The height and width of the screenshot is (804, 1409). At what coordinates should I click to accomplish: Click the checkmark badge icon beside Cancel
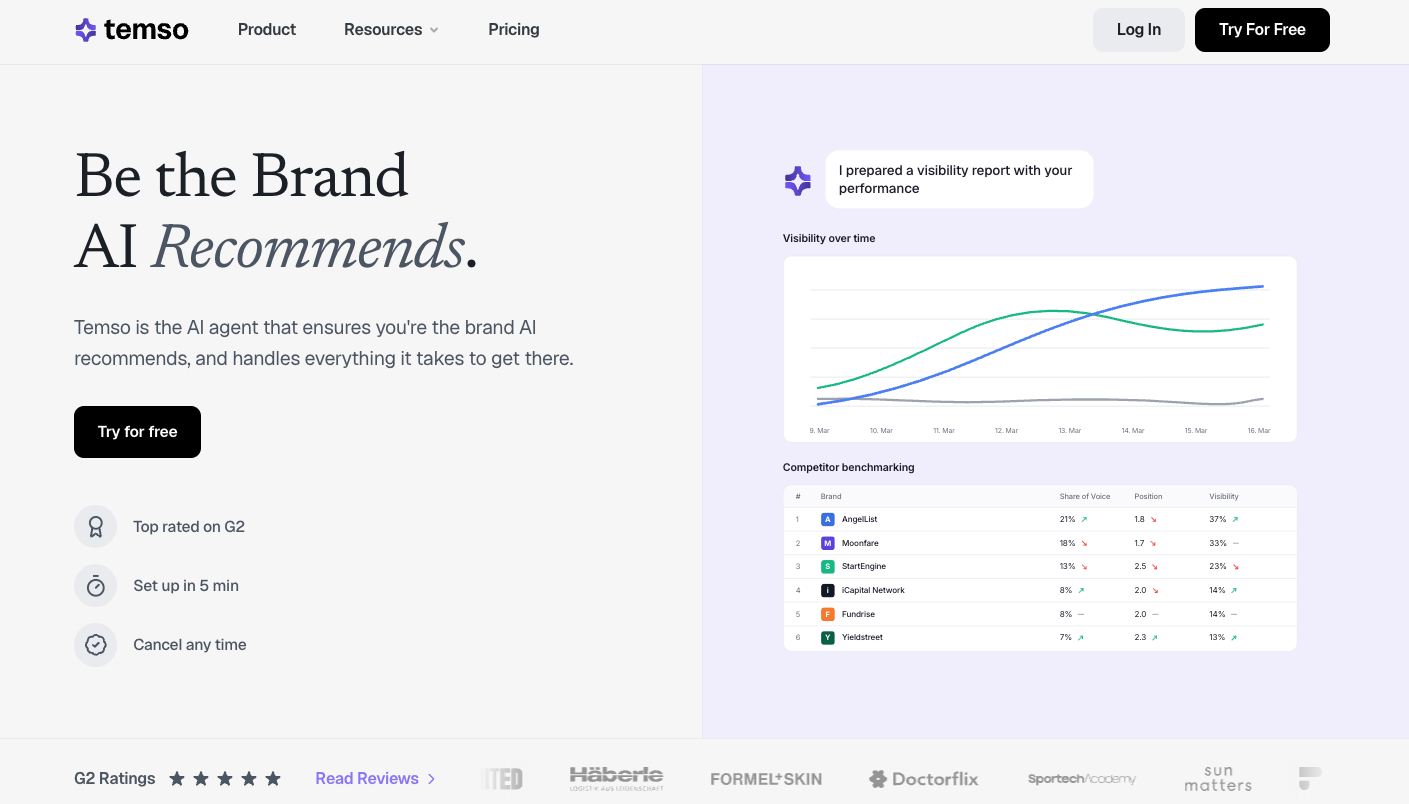(96, 645)
